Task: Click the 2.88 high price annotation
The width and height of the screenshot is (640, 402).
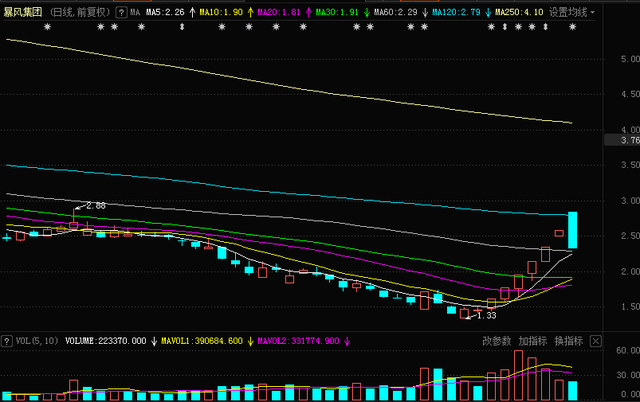Action: [x=96, y=206]
